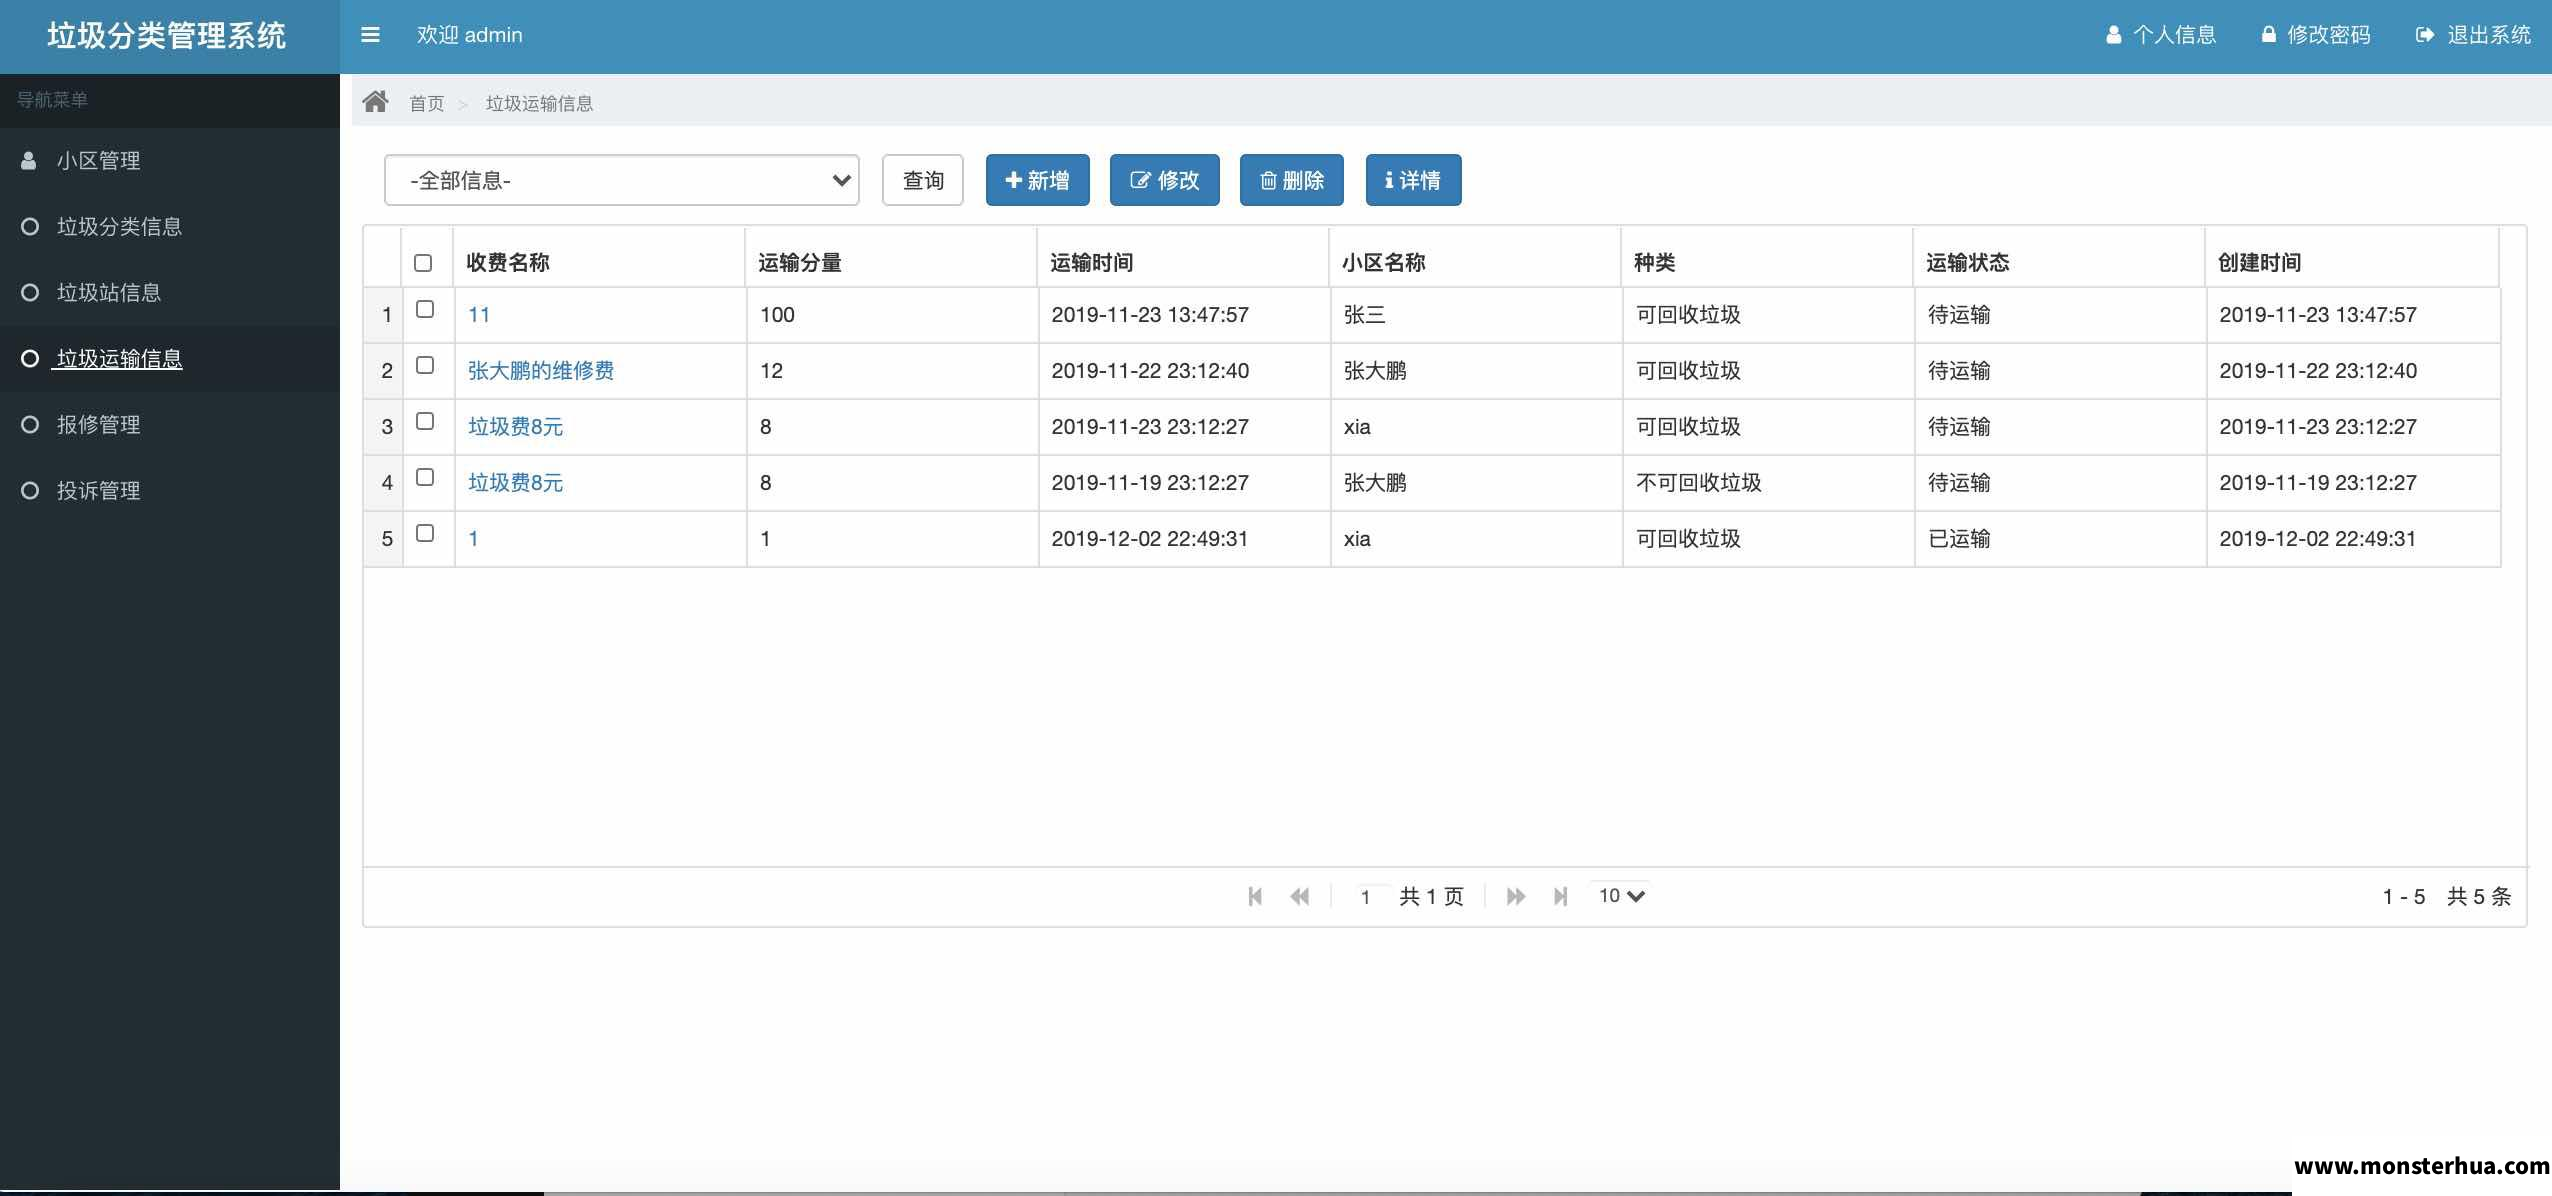This screenshot has width=2552, height=1196.
Task: Click 退出系统 to log out
Action: (x=2474, y=35)
